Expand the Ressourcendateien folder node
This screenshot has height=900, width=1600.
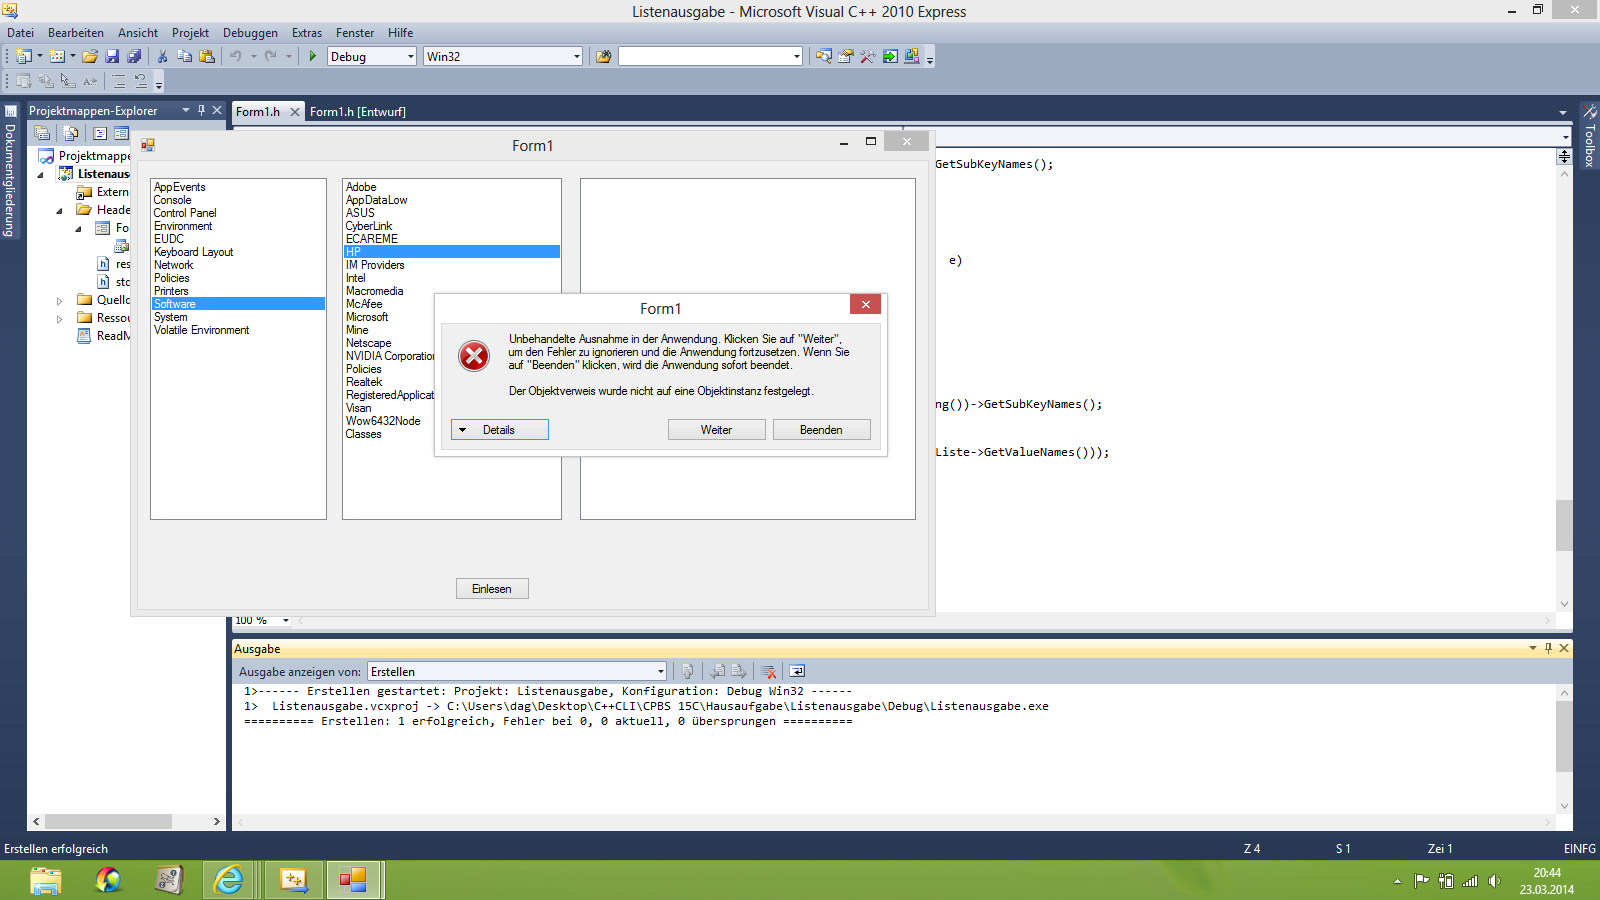(x=59, y=318)
